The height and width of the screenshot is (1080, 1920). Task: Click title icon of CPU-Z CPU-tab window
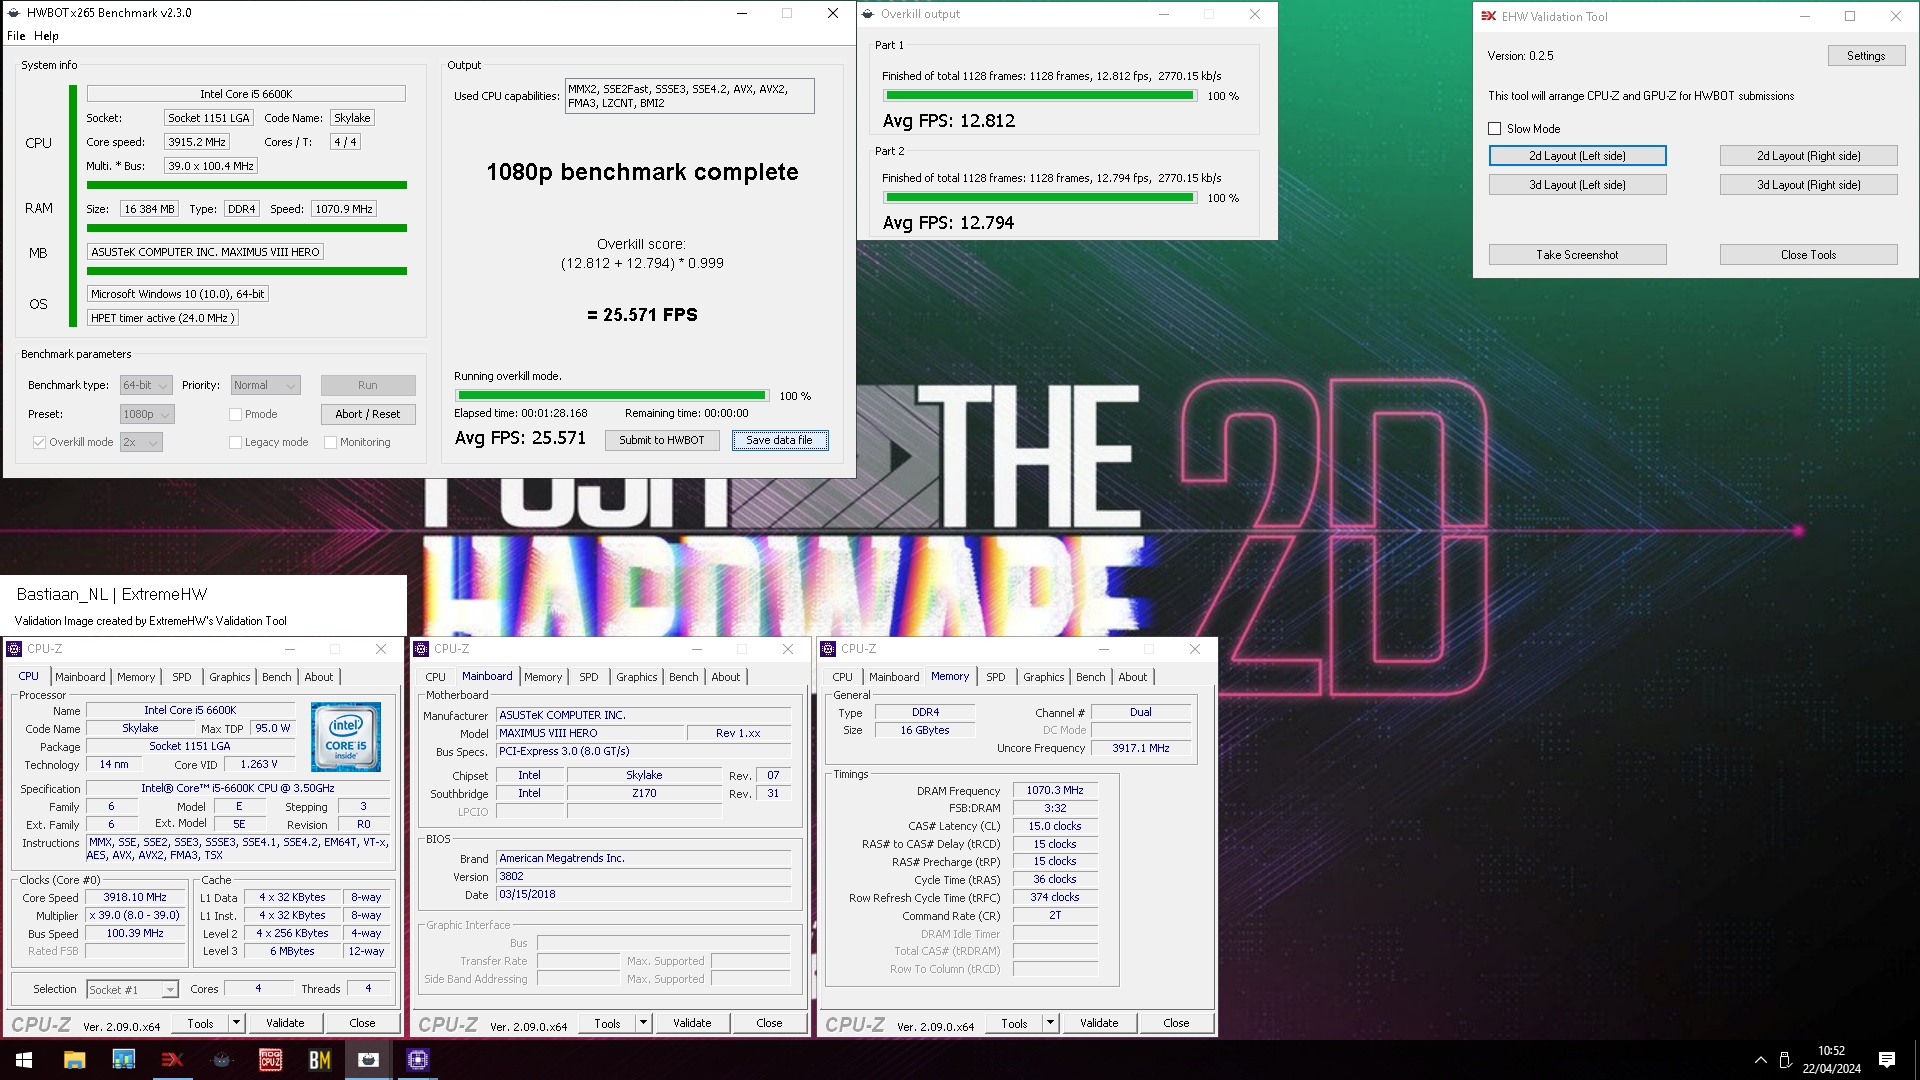pos(14,649)
